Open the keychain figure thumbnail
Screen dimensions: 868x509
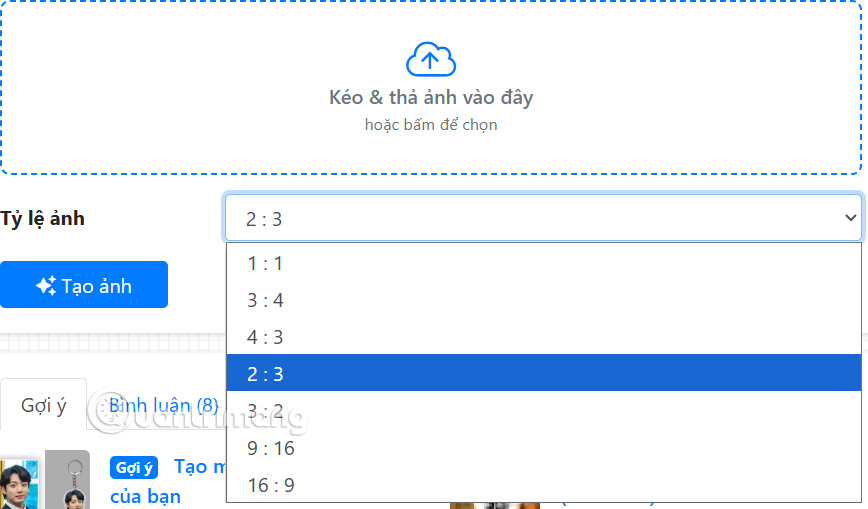[67, 482]
